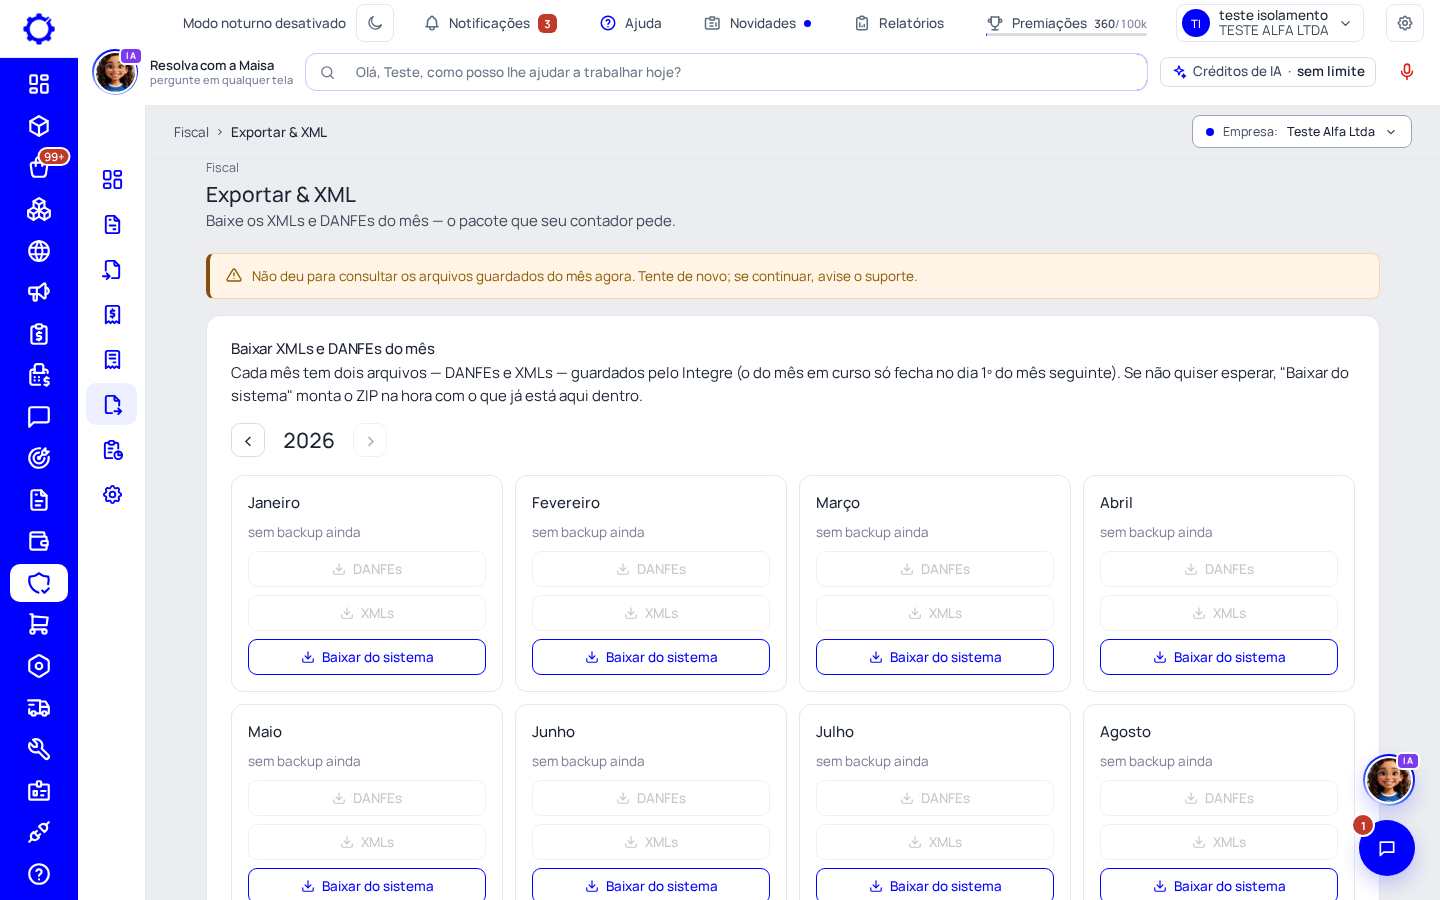1440x900 pixels.
Task: Open the target icon in blue sidebar
Action: pos(39,458)
